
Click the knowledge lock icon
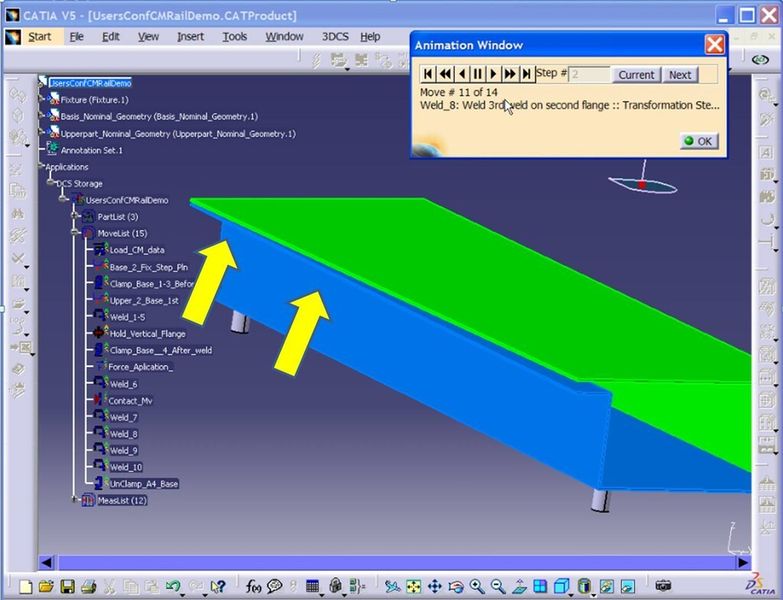[335, 586]
